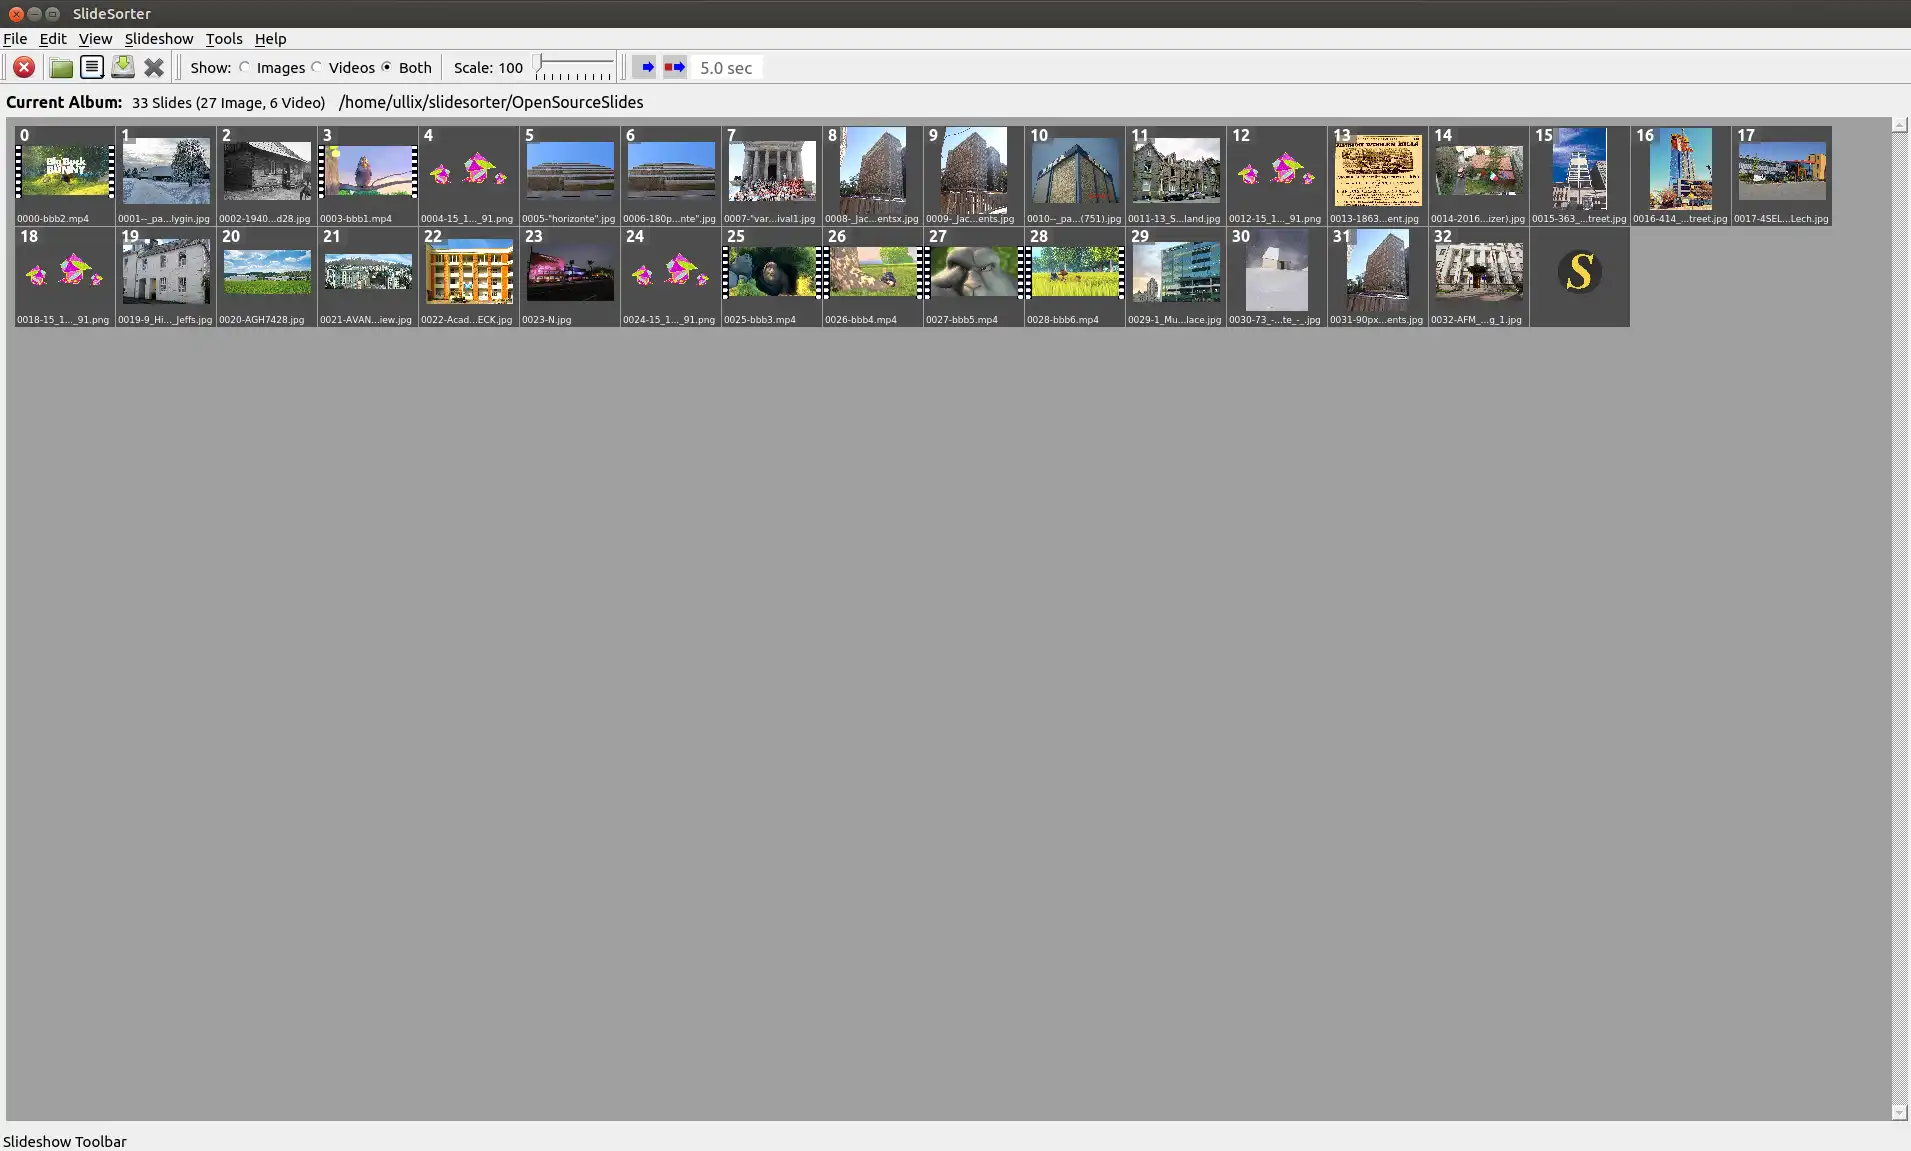Select slide 25 thumbnail 0025-bbb3.mp4
1911x1151 pixels.
coord(772,276)
